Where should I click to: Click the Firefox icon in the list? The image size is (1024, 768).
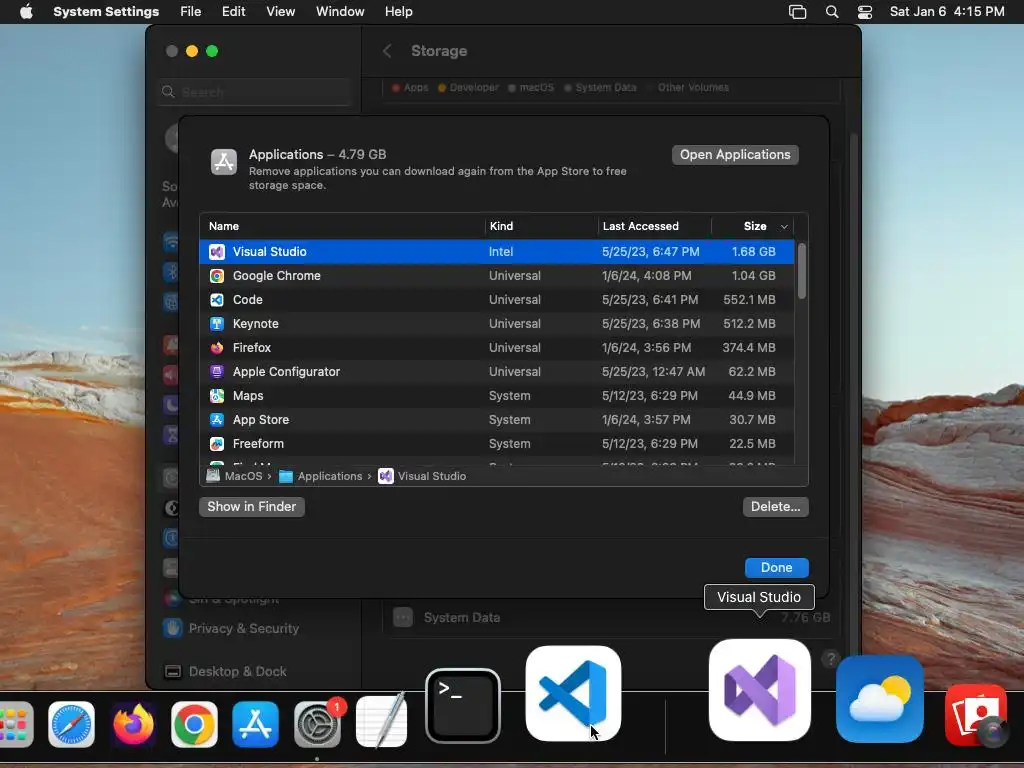(x=217, y=347)
